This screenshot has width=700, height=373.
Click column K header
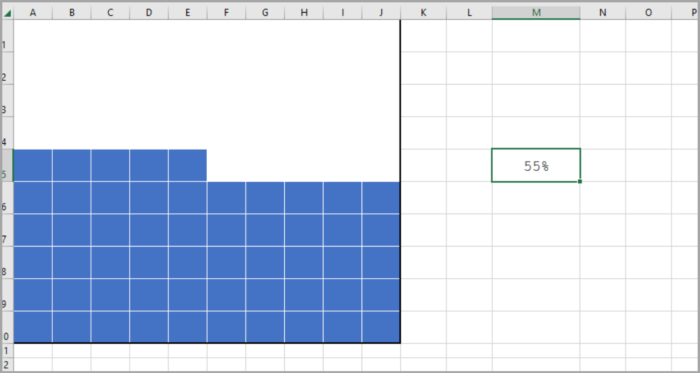click(x=423, y=13)
